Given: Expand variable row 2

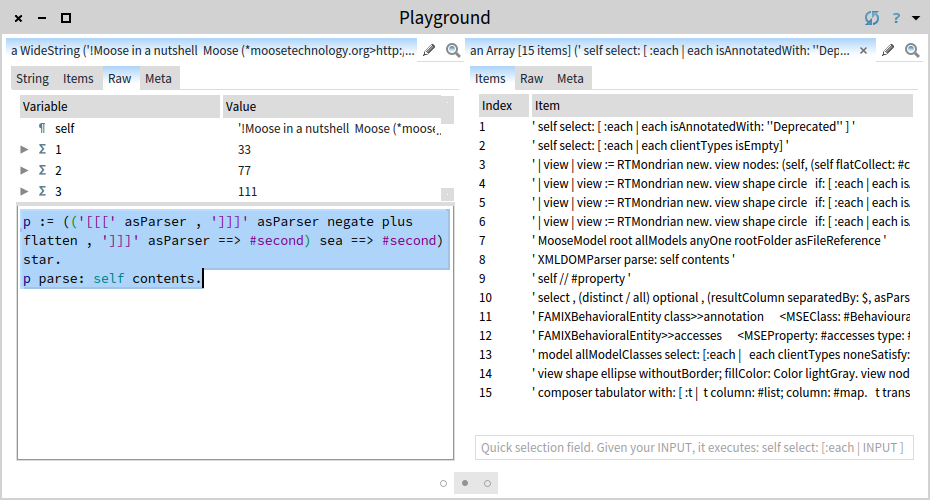Looking at the screenshot, I should pyautogui.click(x=24, y=170).
